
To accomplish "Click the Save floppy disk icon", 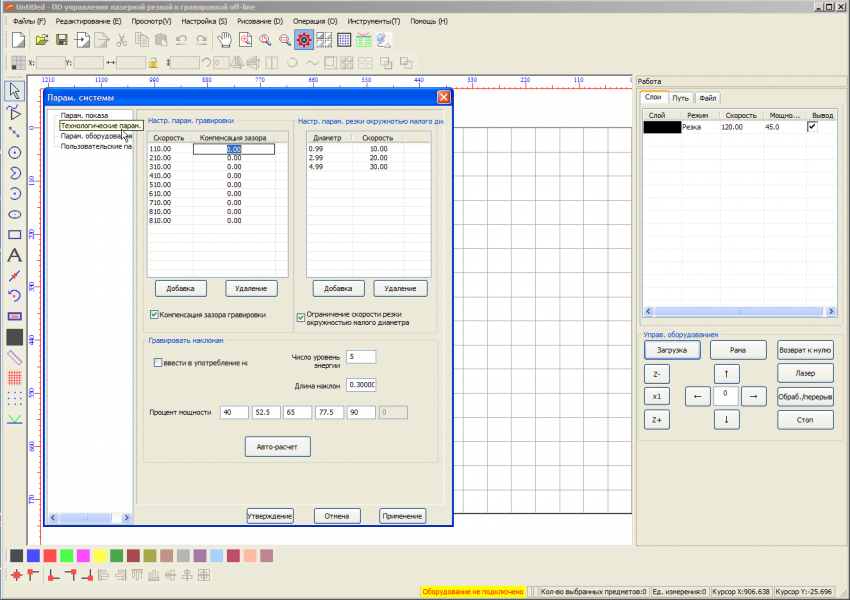I will (61, 40).
